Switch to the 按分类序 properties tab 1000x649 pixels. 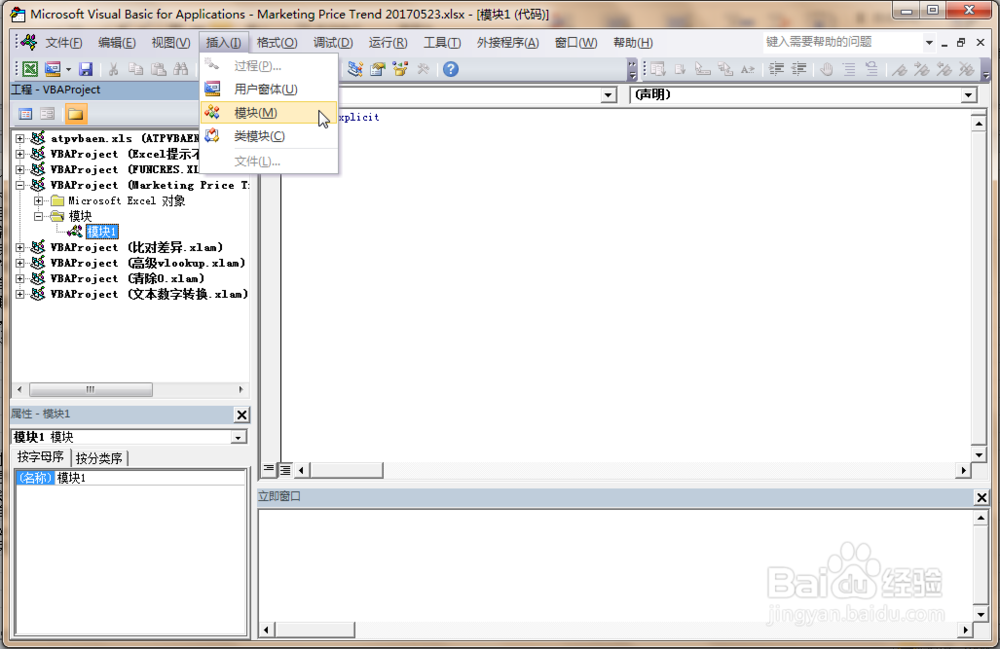point(99,458)
